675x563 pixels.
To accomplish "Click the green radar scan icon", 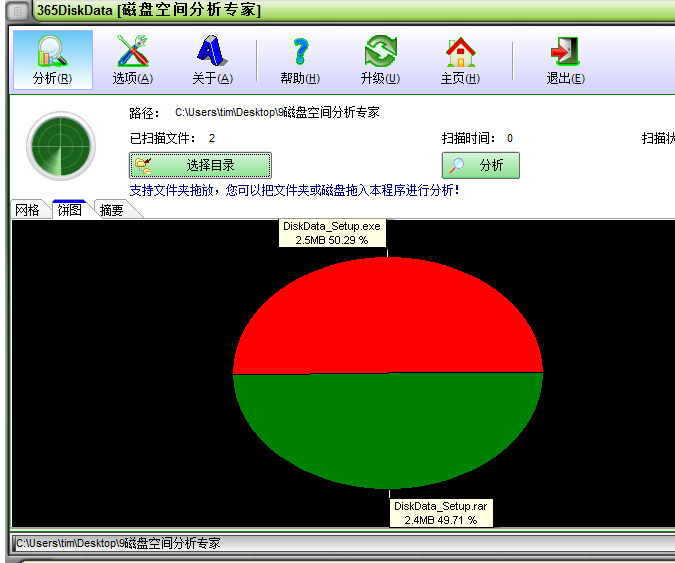I will (x=61, y=146).
